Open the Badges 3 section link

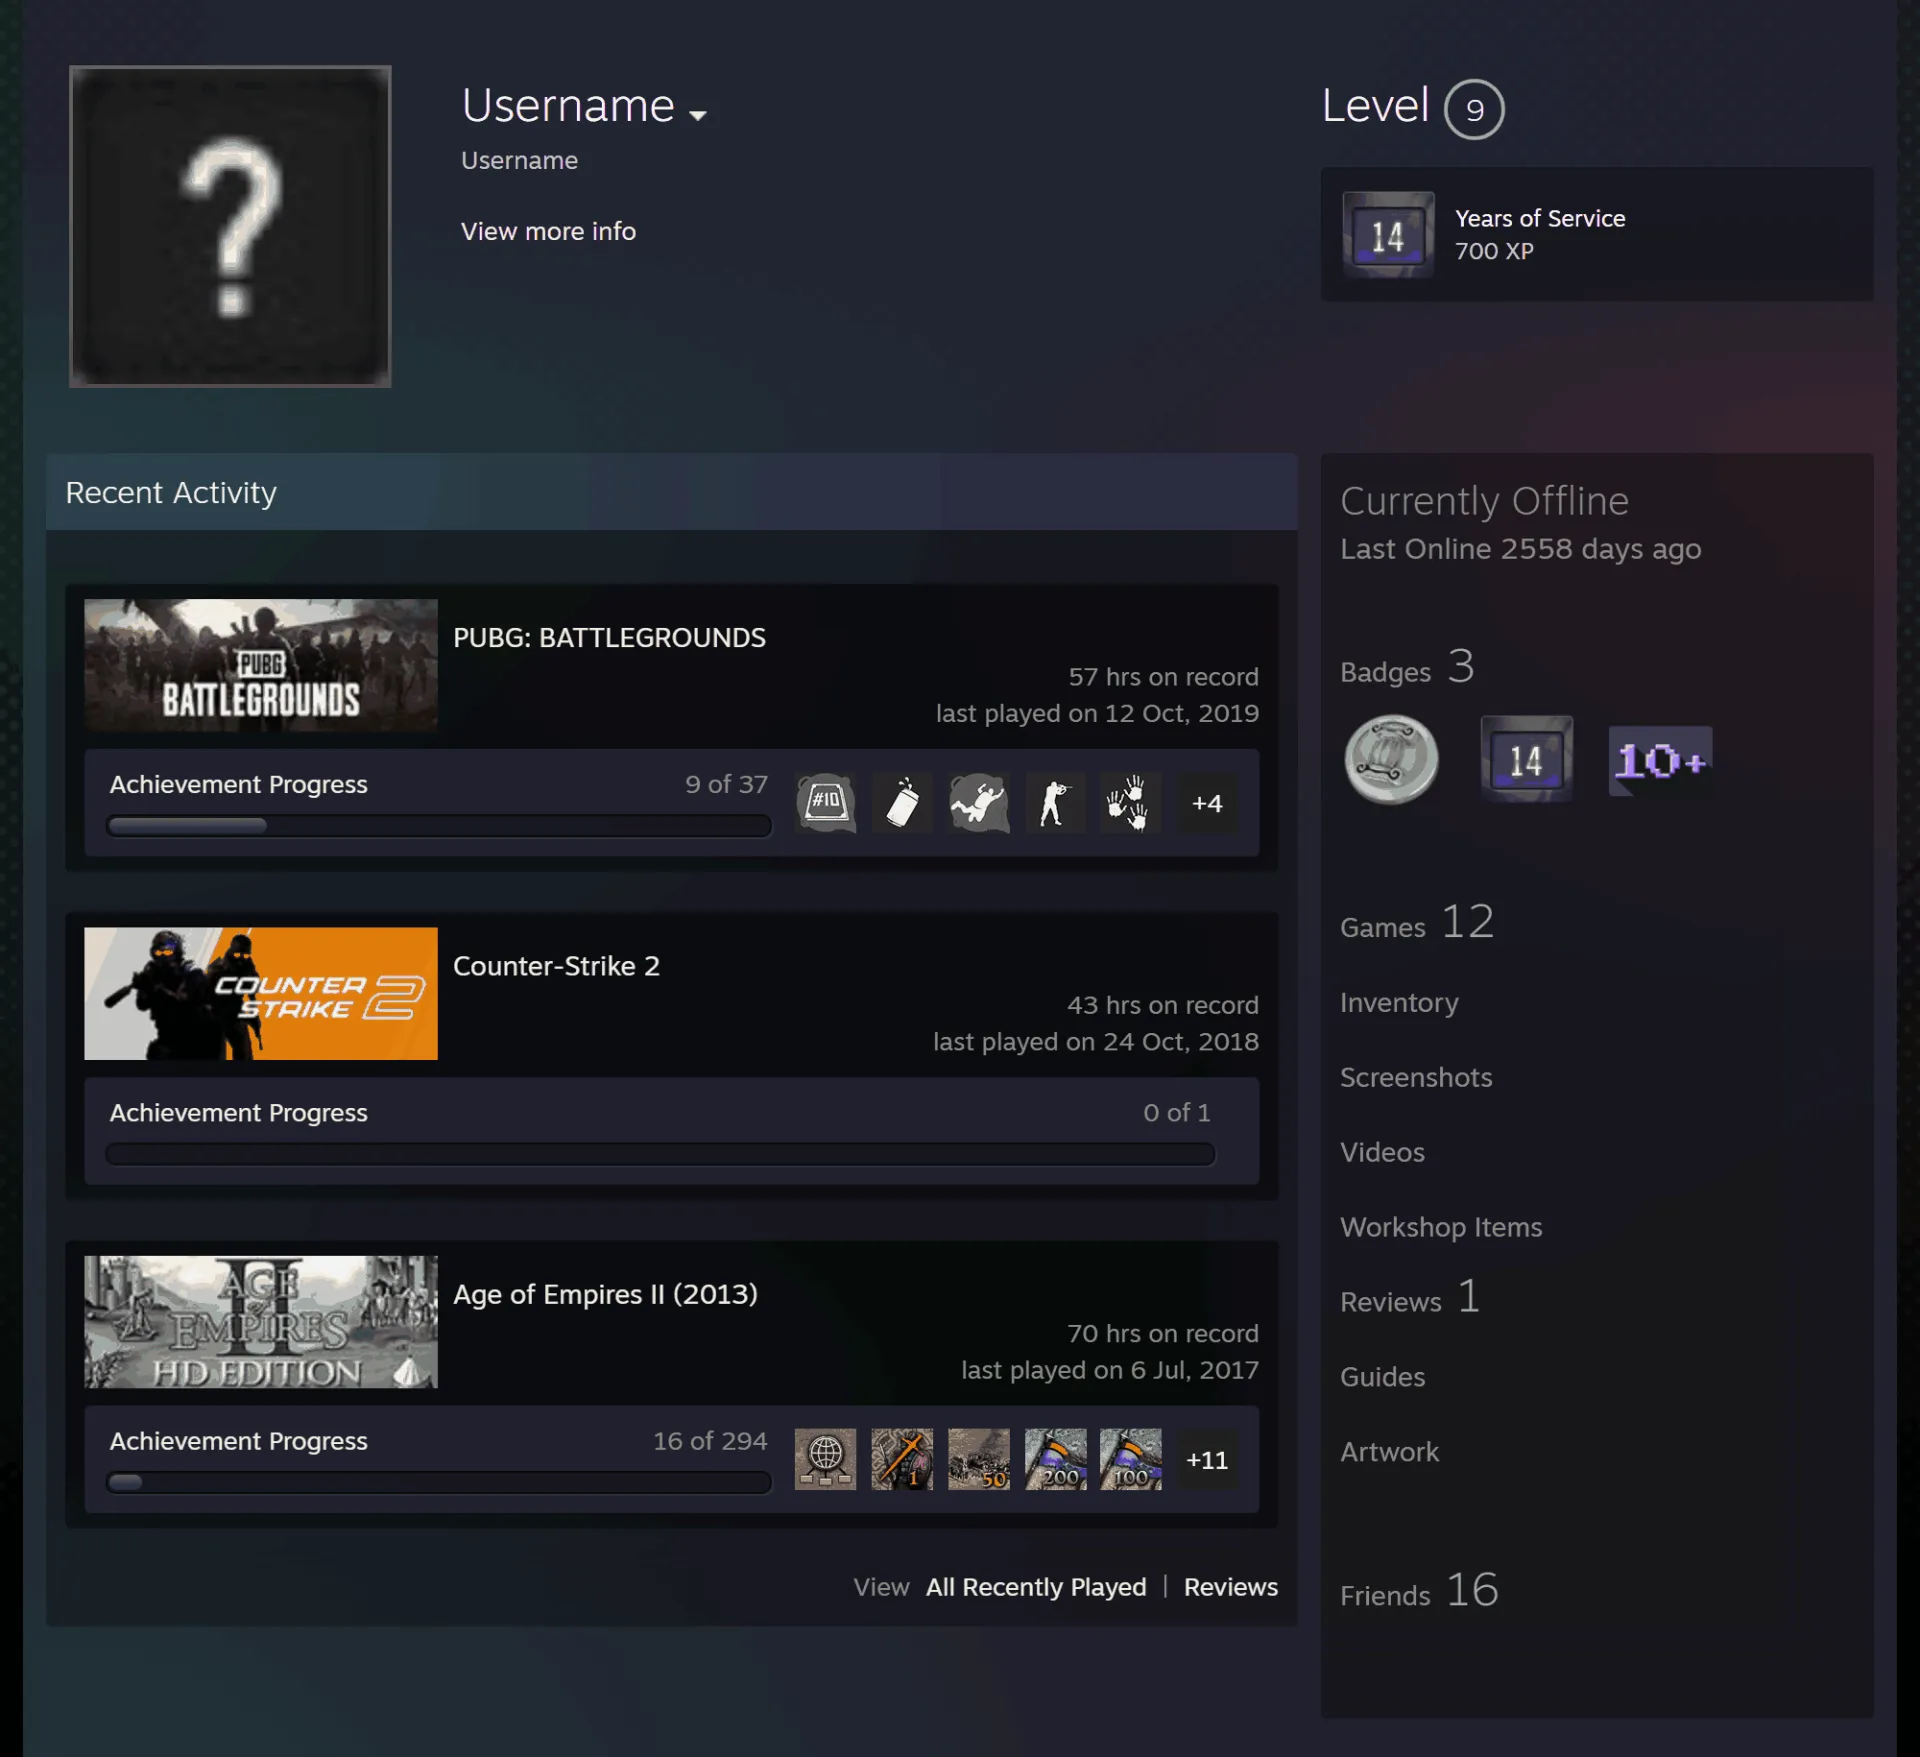[1407, 667]
